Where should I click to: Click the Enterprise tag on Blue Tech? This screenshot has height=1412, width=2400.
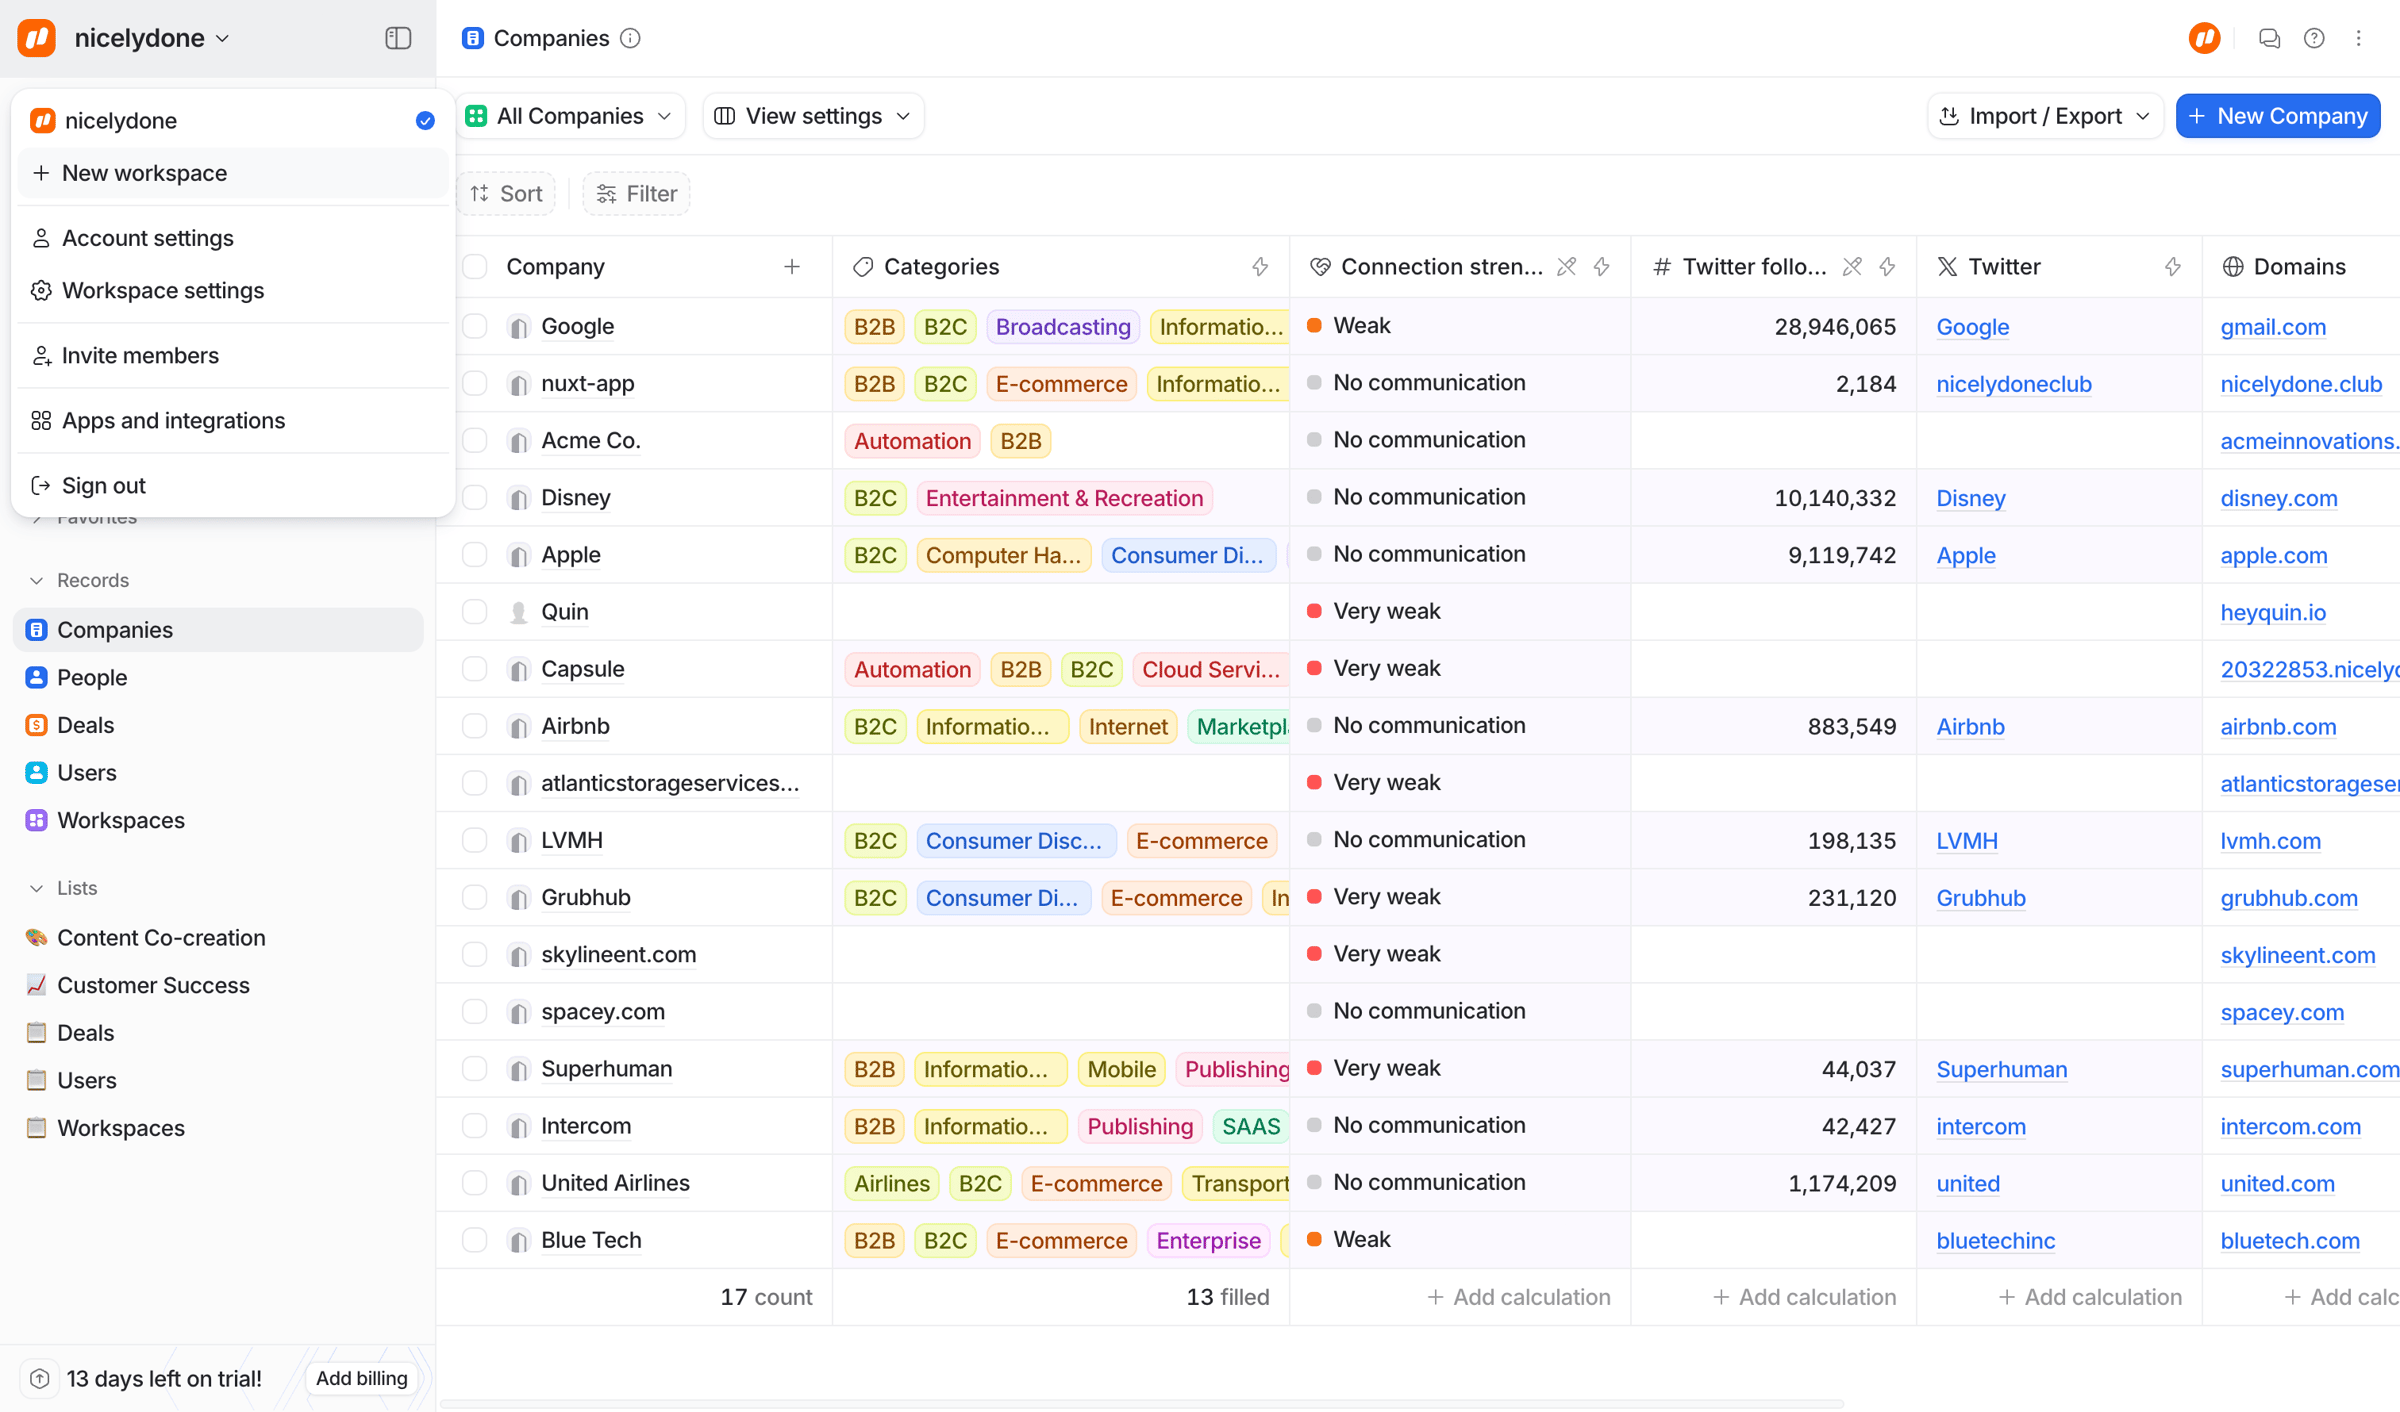pyautogui.click(x=1208, y=1240)
